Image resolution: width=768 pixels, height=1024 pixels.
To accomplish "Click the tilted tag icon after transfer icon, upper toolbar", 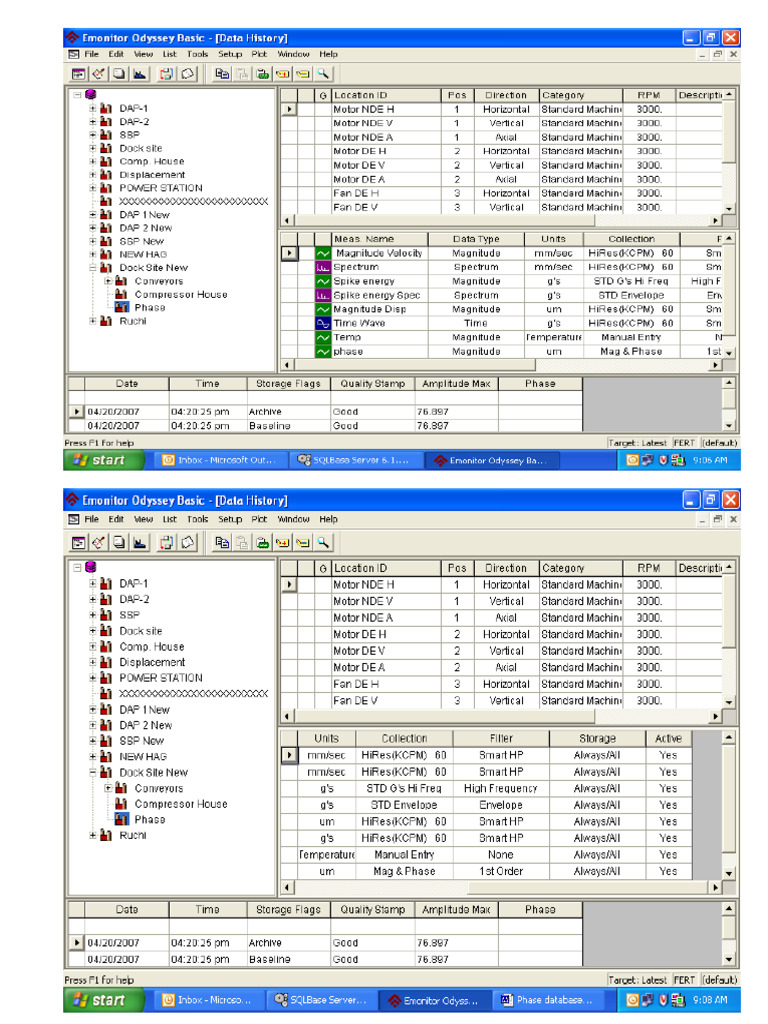I will coord(187,74).
